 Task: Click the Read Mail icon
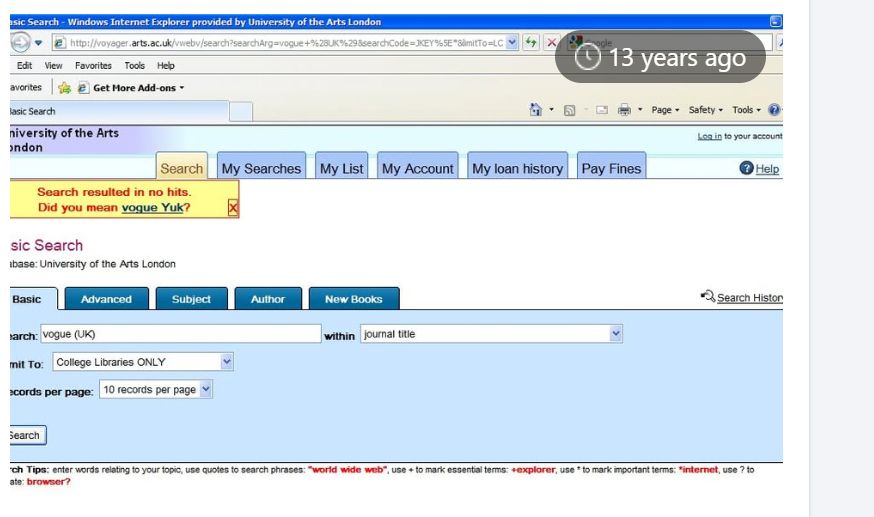click(602, 110)
